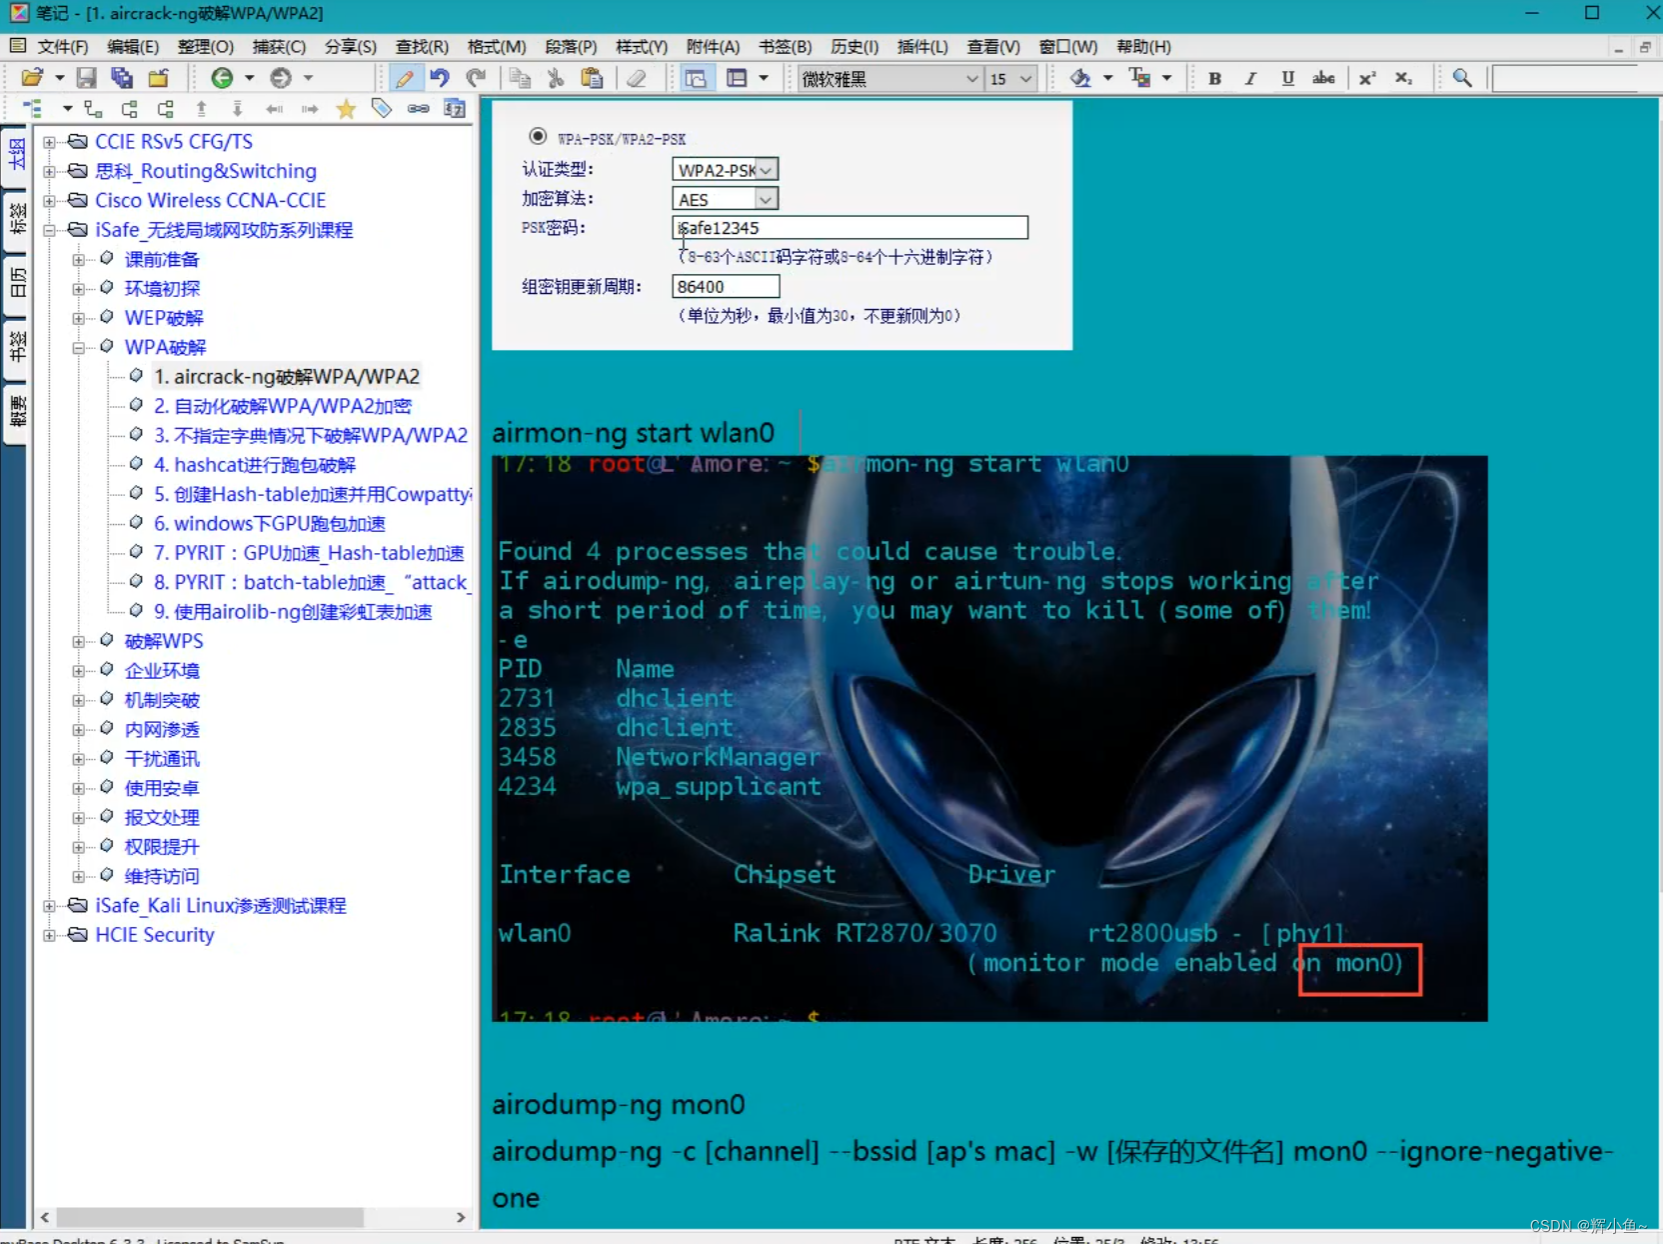Image resolution: width=1663 pixels, height=1244 pixels.
Task: Switch to the 书签 side tab
Action: (16, 346)
